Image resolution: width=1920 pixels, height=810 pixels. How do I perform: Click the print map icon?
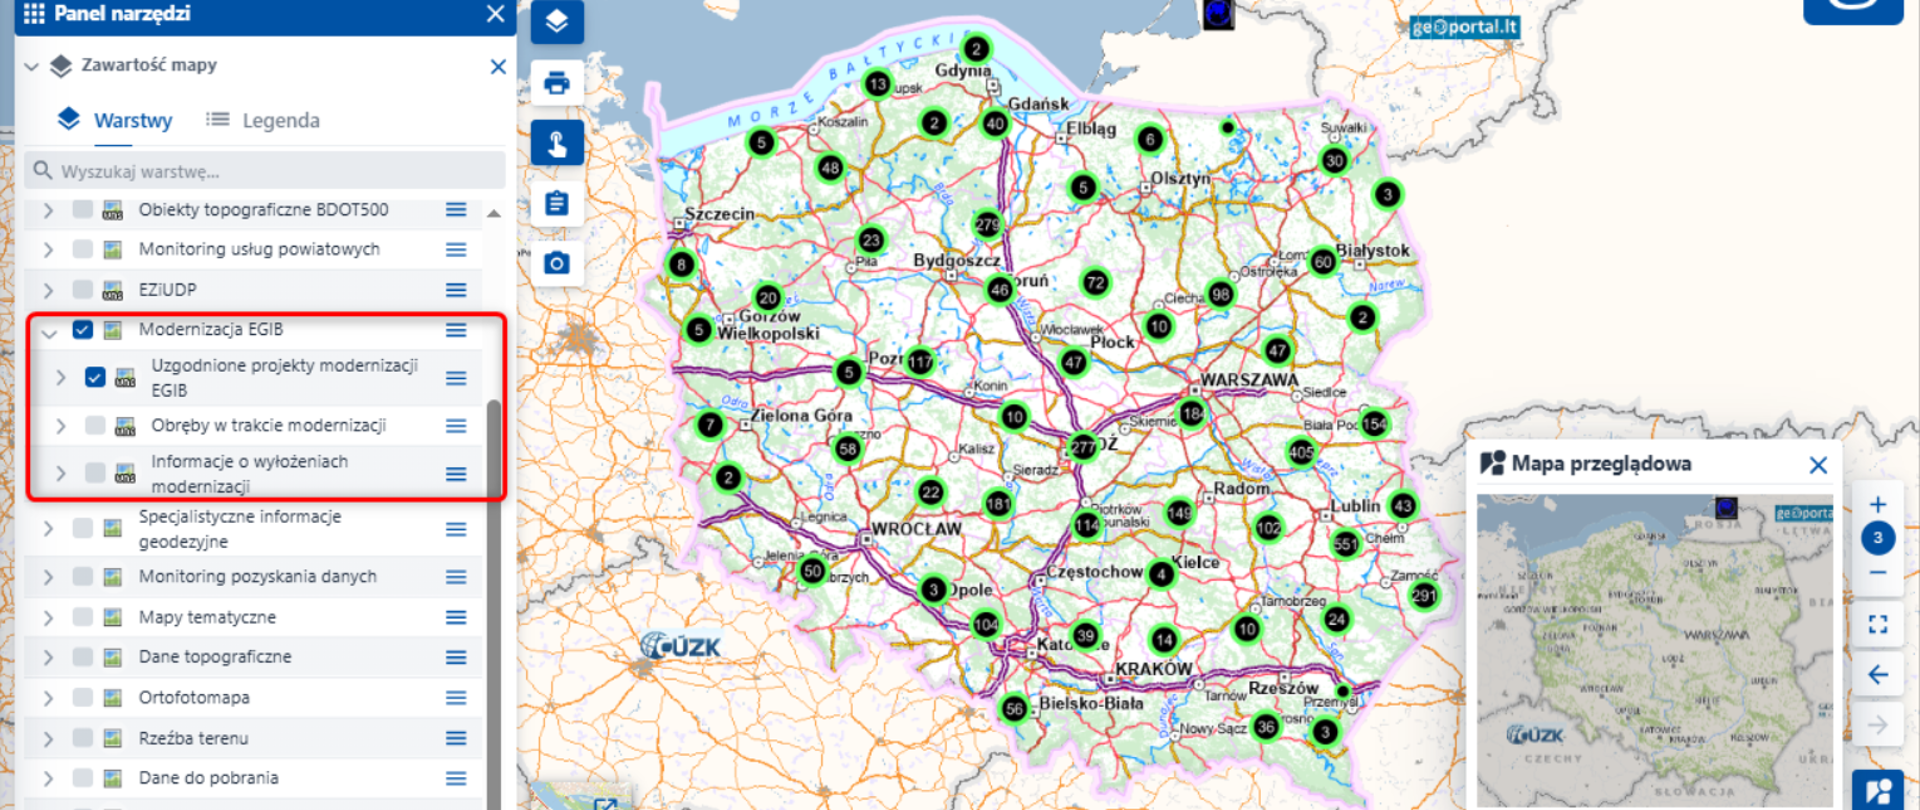(557, 83)
